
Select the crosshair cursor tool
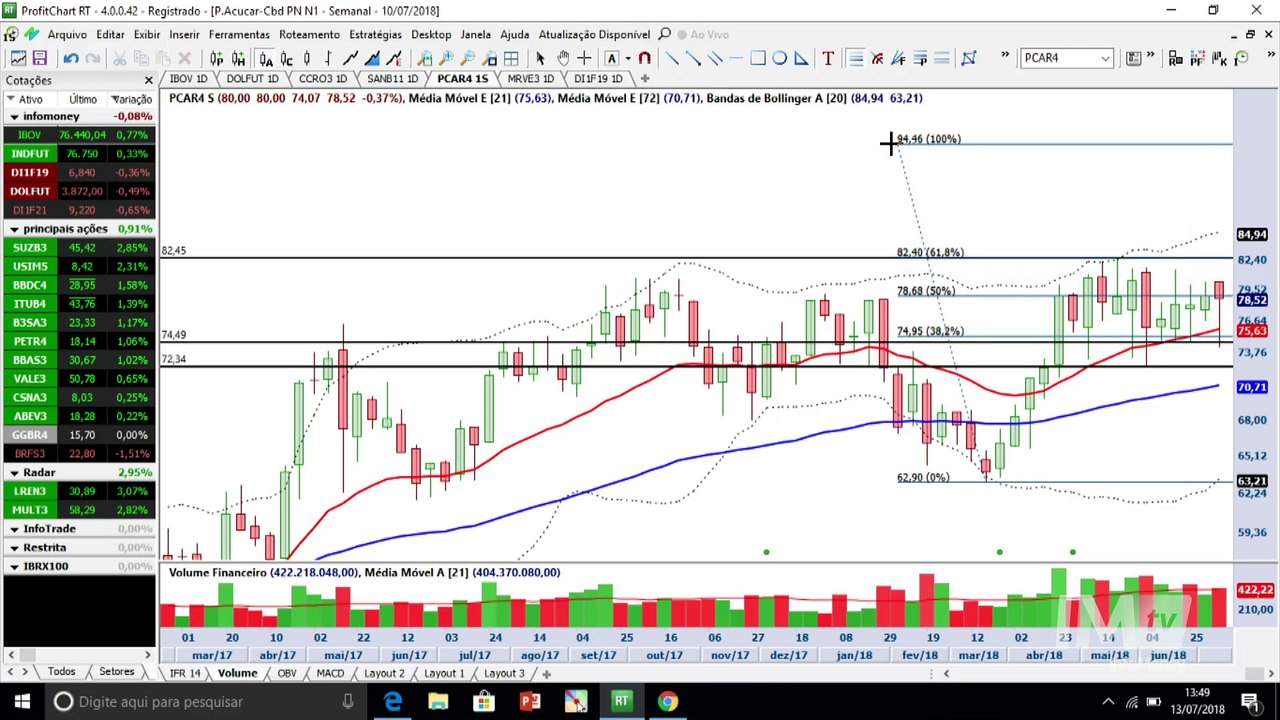coord(584,58)
